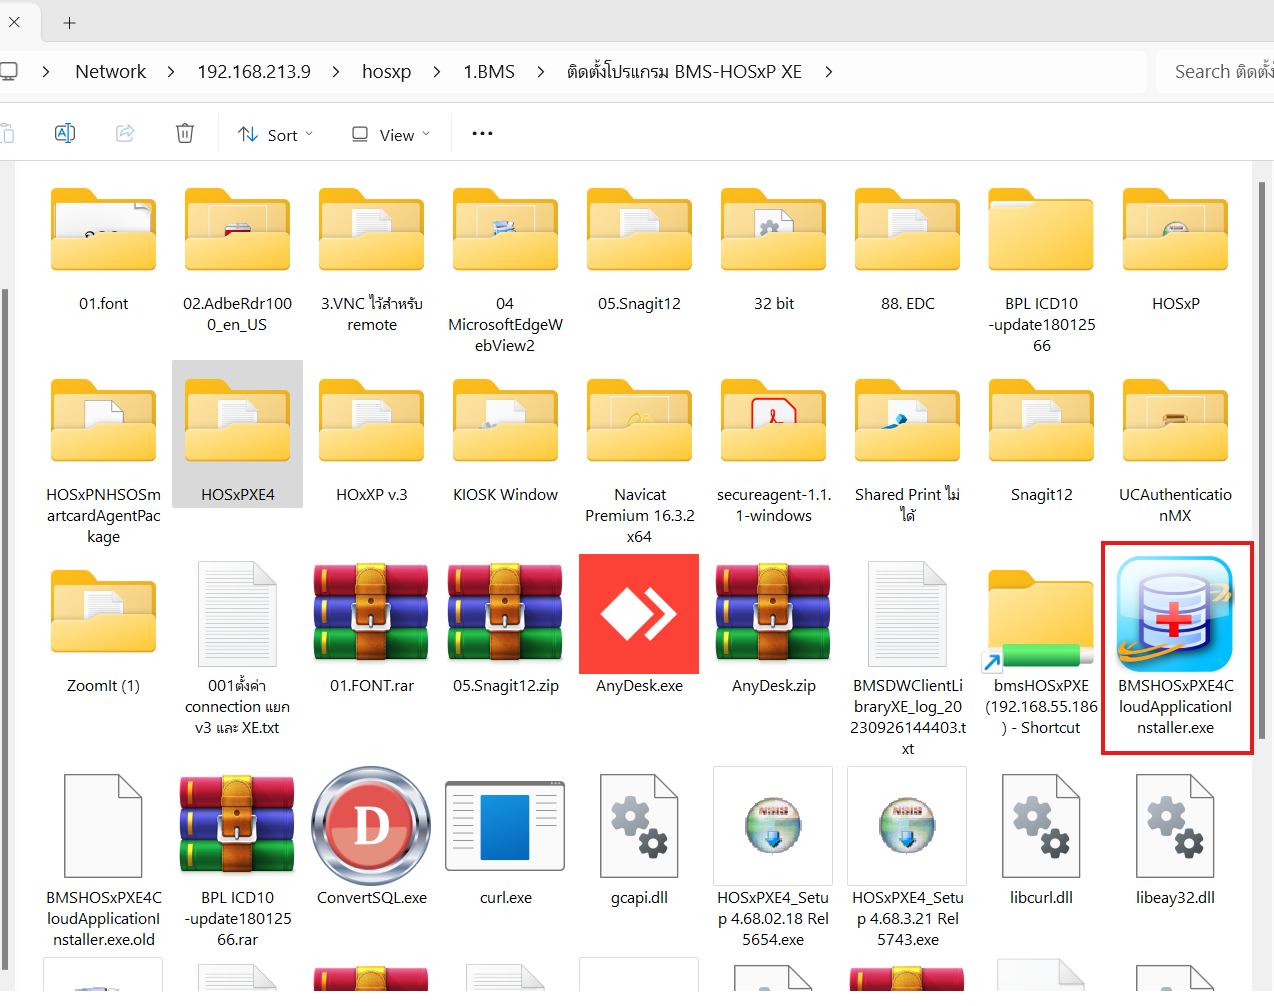Click the Share toolbar icon
This screenshot has height=1006, width=1274.
(x=125, y=133)
